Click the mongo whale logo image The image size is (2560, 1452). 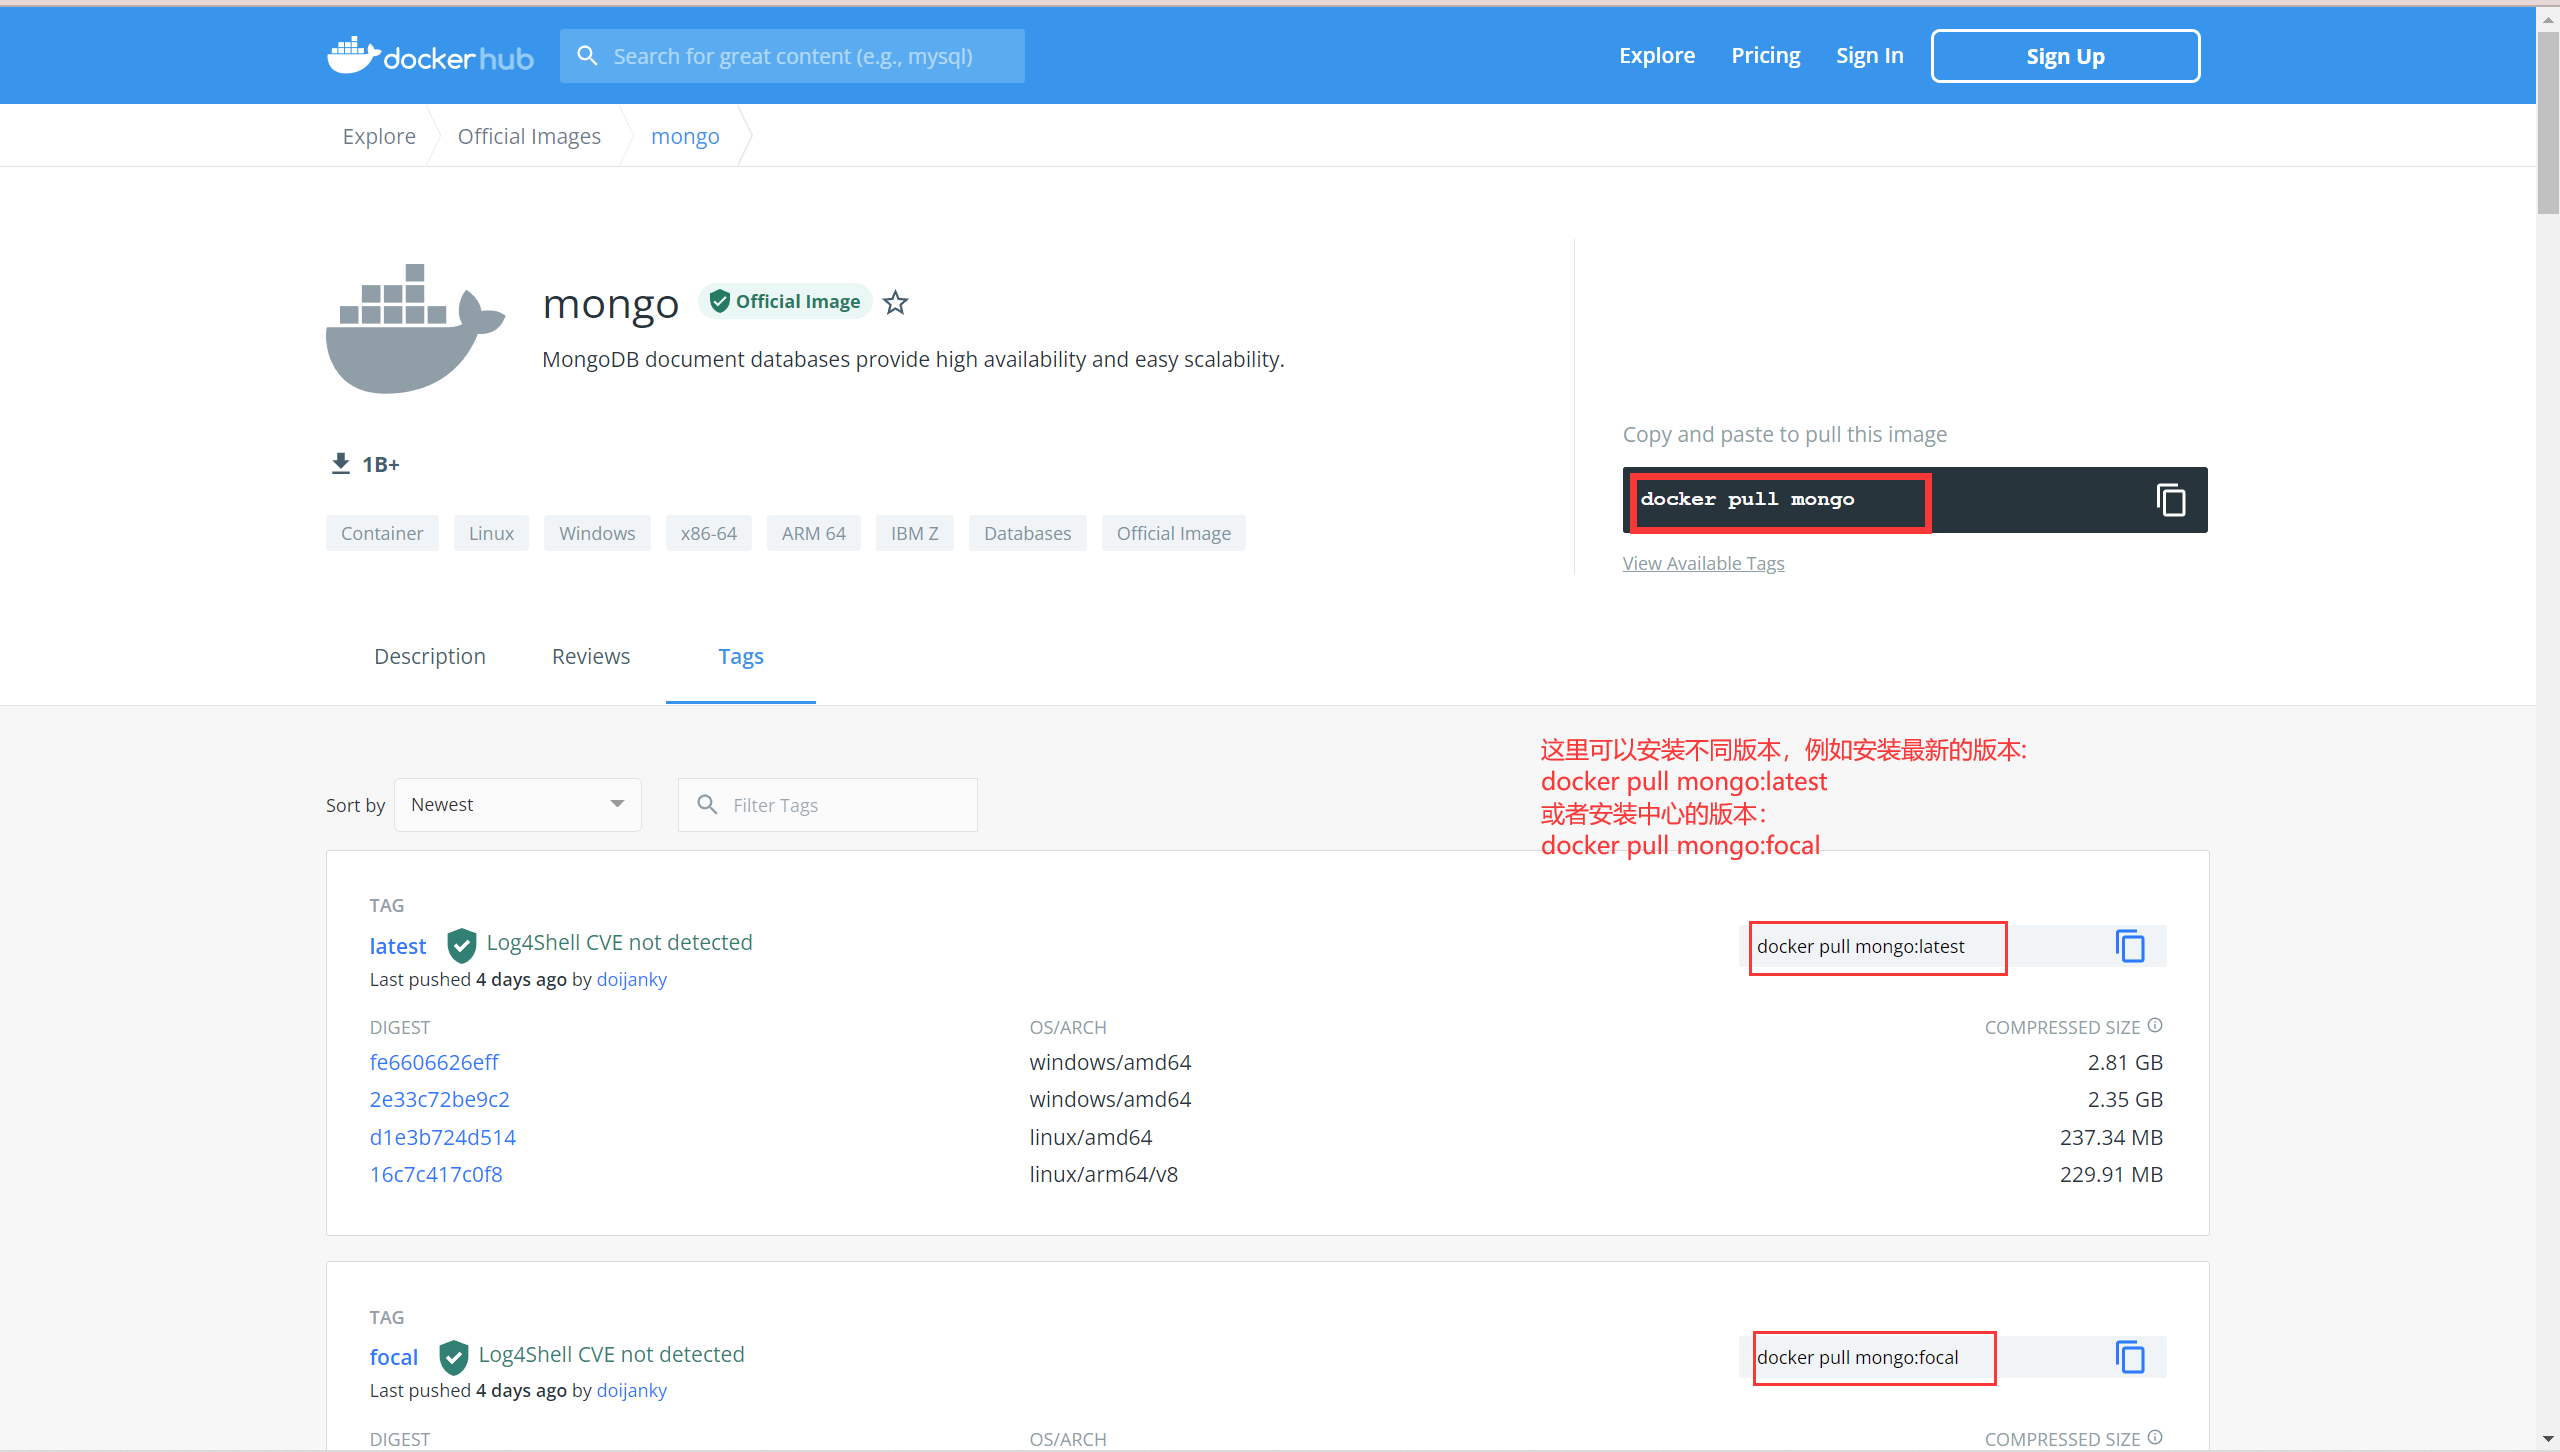tap(415, 329)
